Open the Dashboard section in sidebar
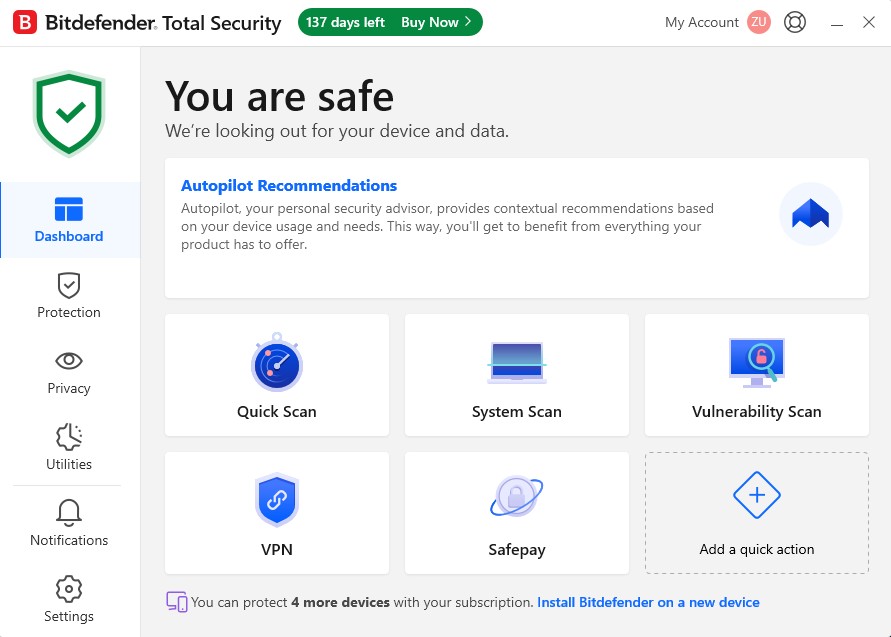 (x=69, y=220)
